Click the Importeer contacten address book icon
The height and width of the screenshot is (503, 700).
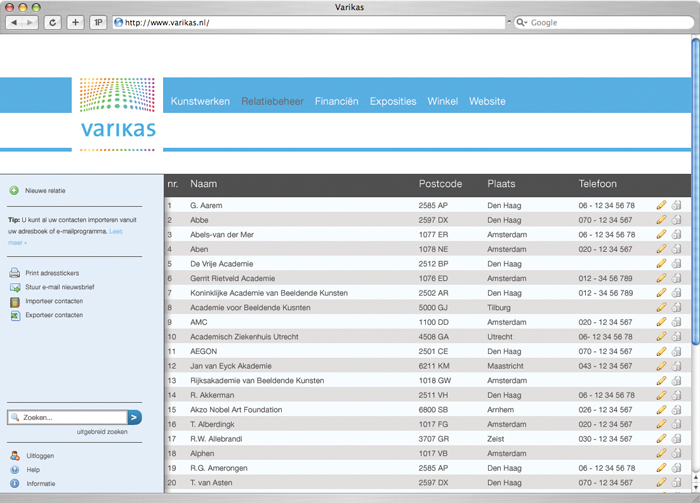[15, 301]
